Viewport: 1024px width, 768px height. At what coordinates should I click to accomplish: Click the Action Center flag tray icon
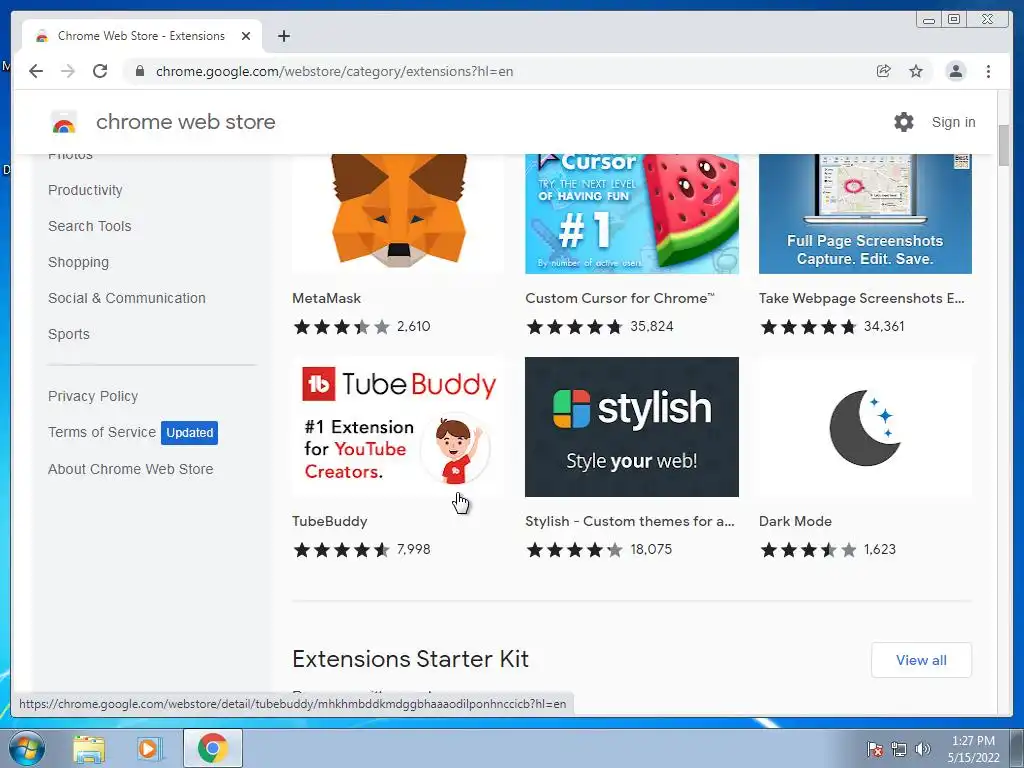875,749
